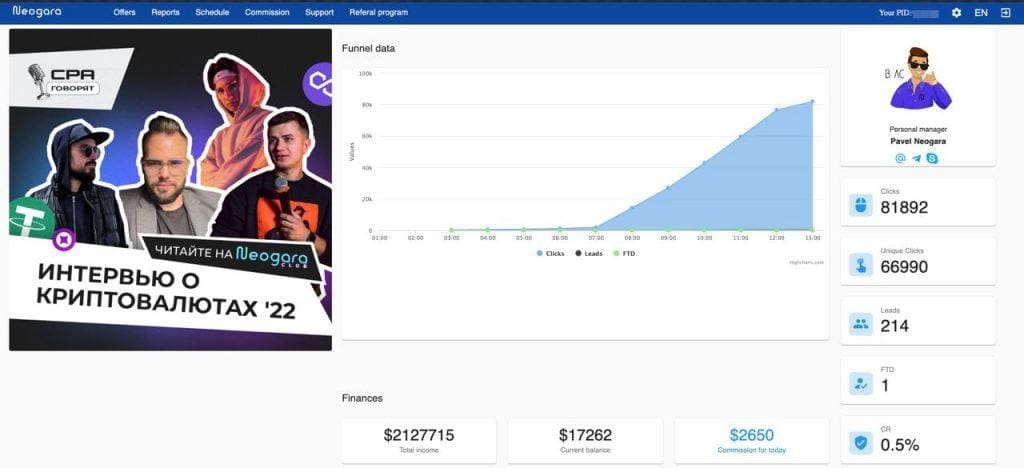Click the $2650 commission amount

click(x=752, y=435)
